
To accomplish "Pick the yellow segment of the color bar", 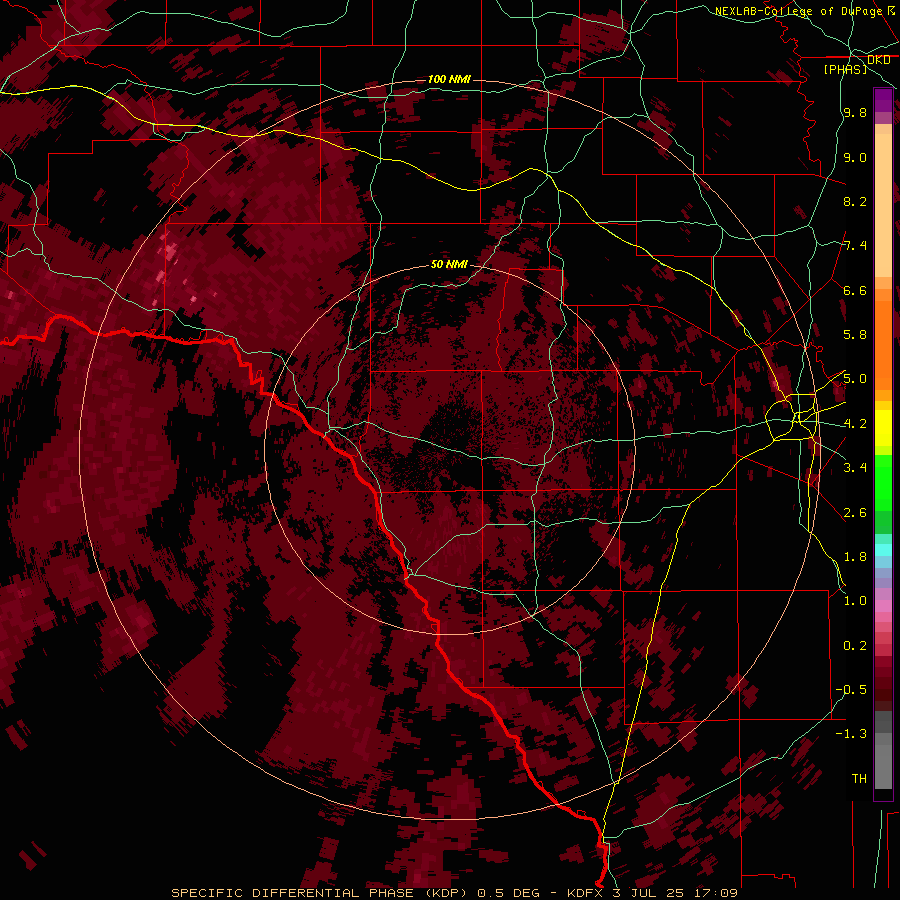I will (x=883, y=428).
